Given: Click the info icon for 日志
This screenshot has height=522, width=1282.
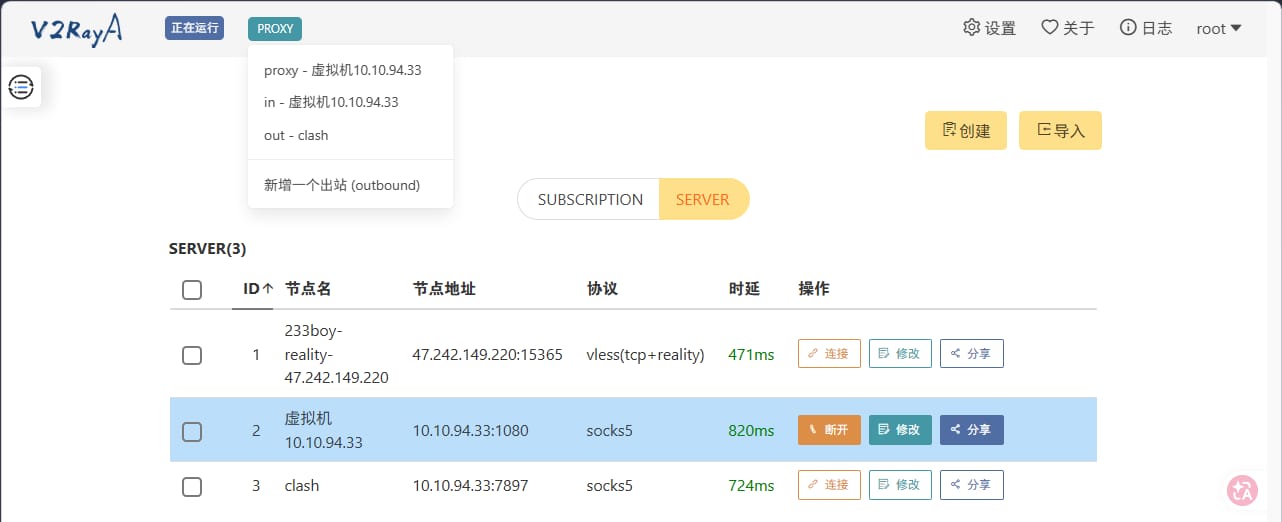Looking at the screenshot, I should pos(1128,28).
